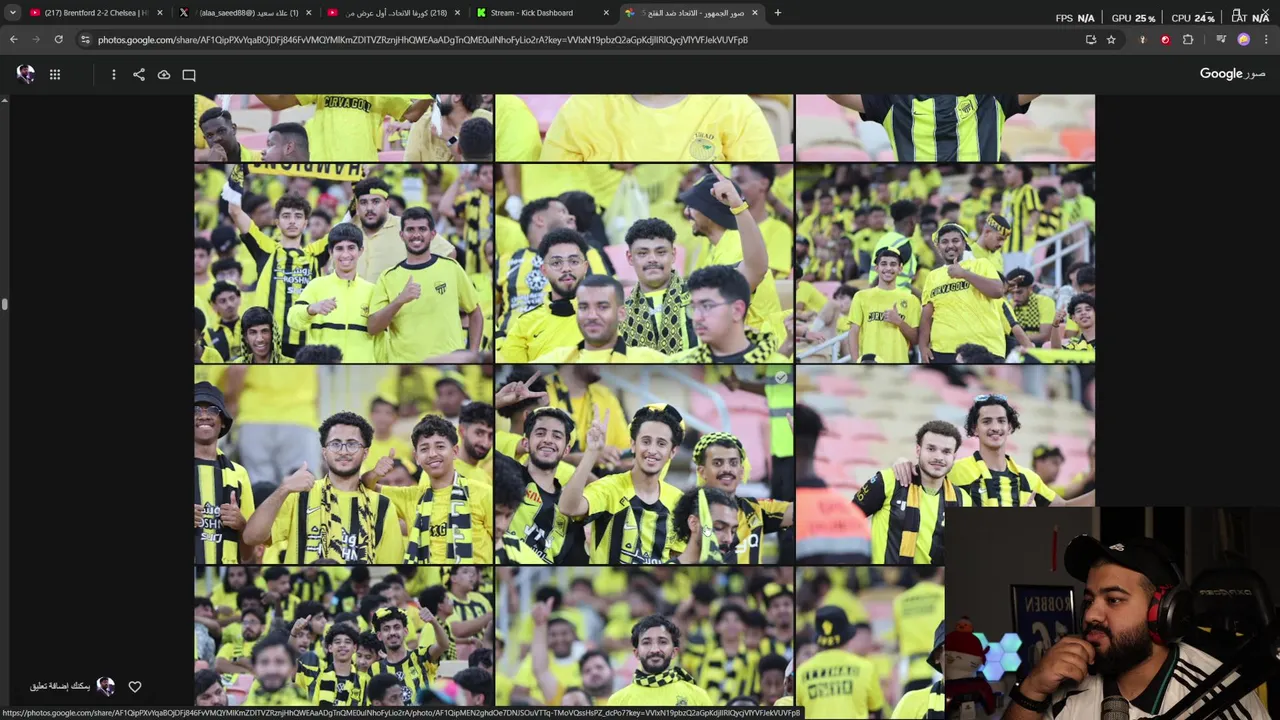Open the Google apps grid
The height and width of the screenshot is (720, 1280).
[55, 74]
